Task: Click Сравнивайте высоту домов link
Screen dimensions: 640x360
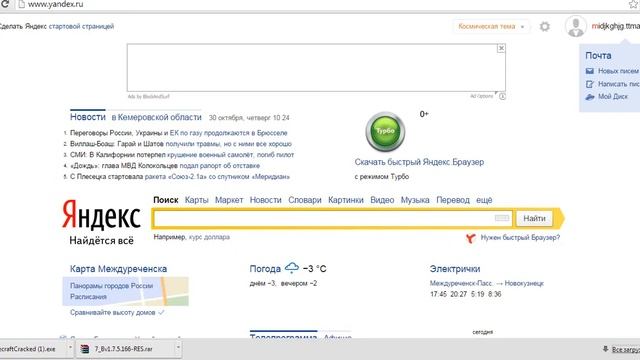Action: tap(113, 313)
